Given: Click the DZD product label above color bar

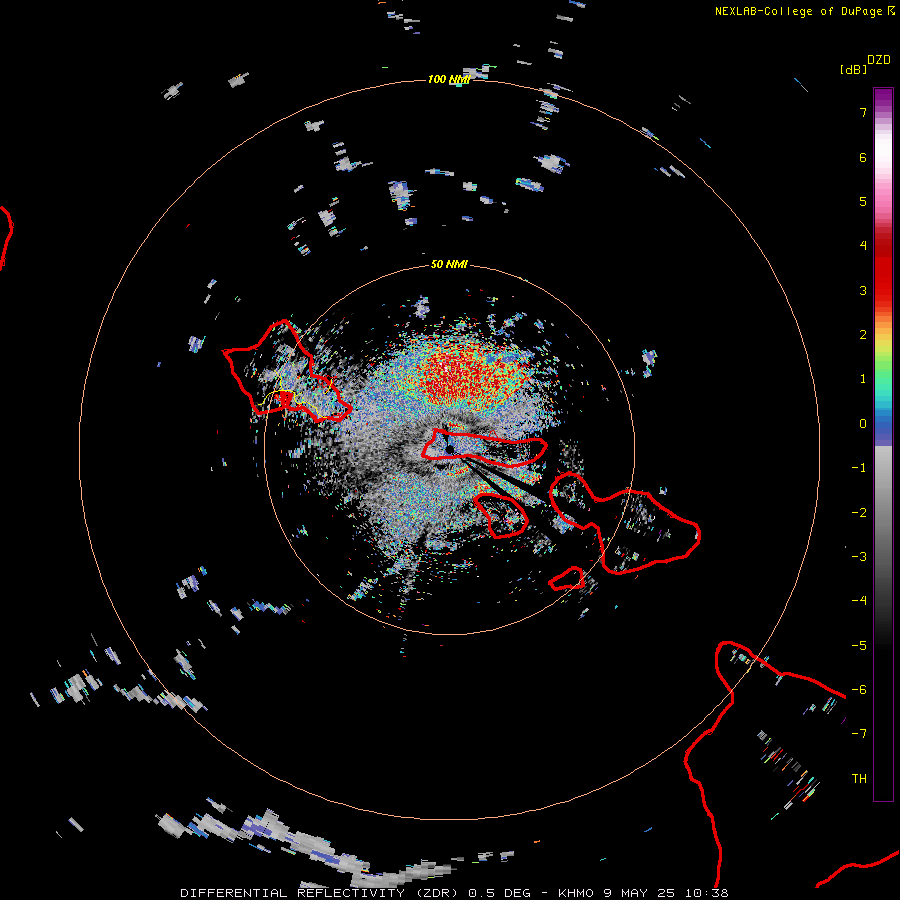Looking at the screenshot, I should [879, 60].
